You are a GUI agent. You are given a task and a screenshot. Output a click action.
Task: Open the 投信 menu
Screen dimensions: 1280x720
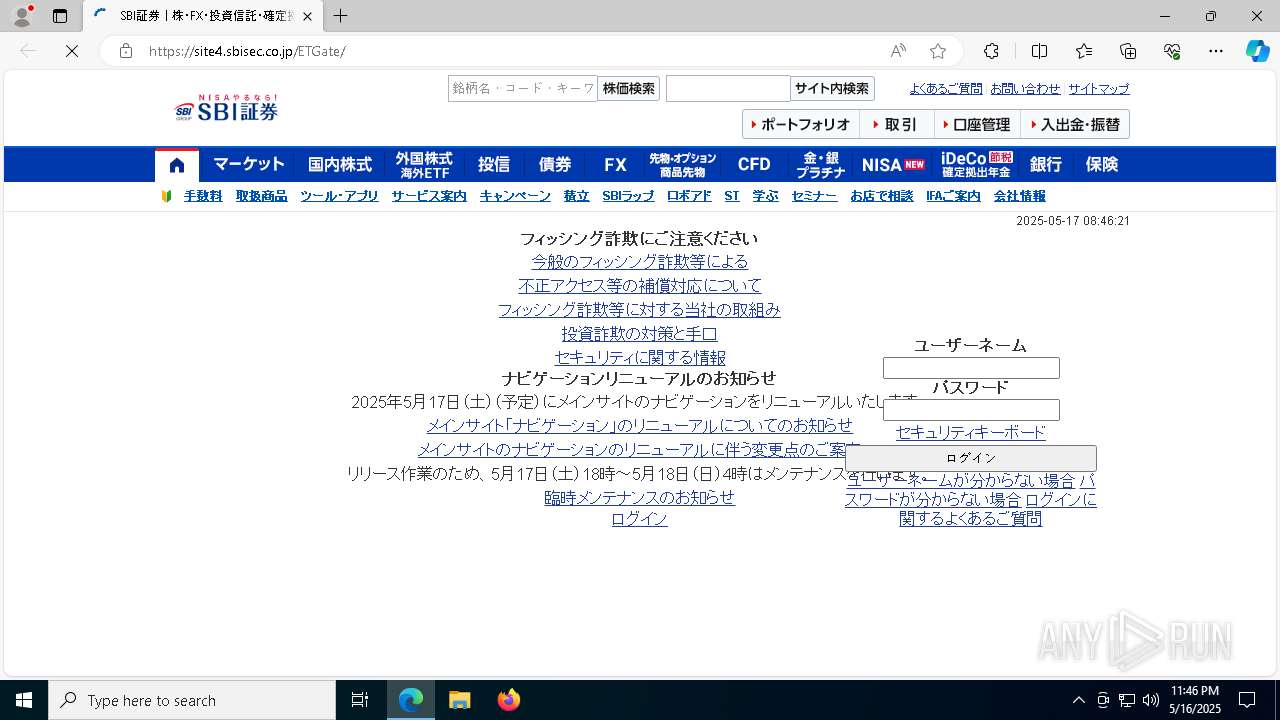(x=494, y=165)
